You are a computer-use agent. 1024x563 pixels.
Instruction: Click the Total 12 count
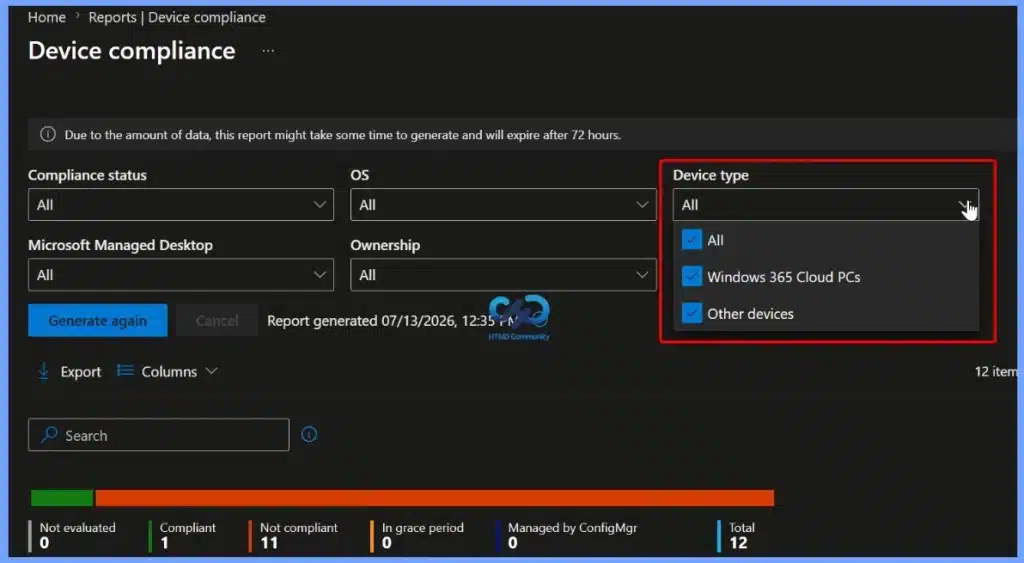737,535
